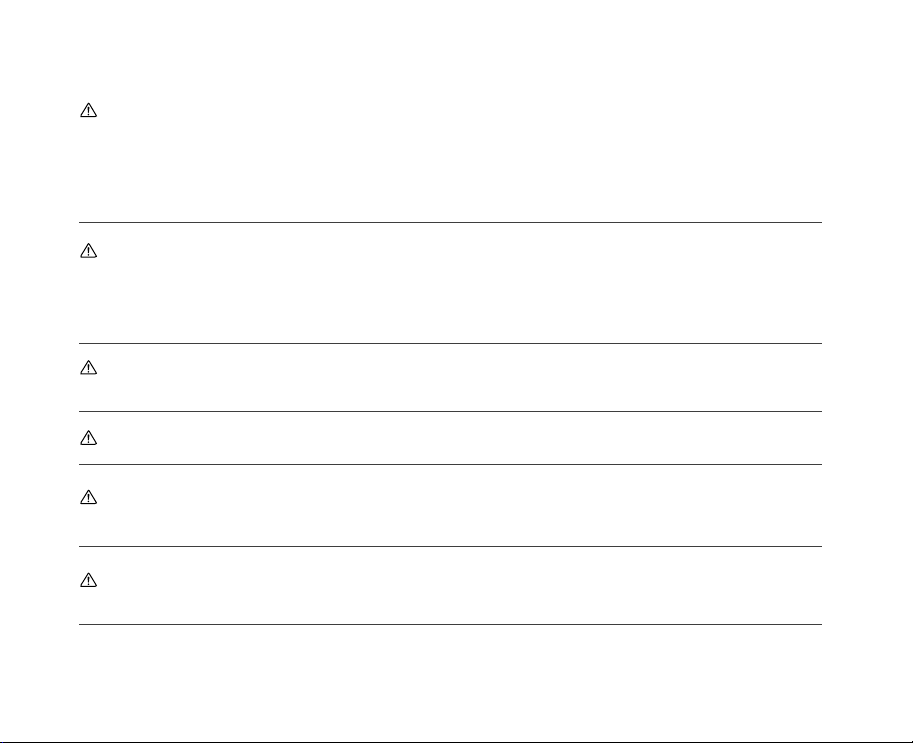
Task: Click the topmost warning triangle icon
Action: [x=87, y=113]
